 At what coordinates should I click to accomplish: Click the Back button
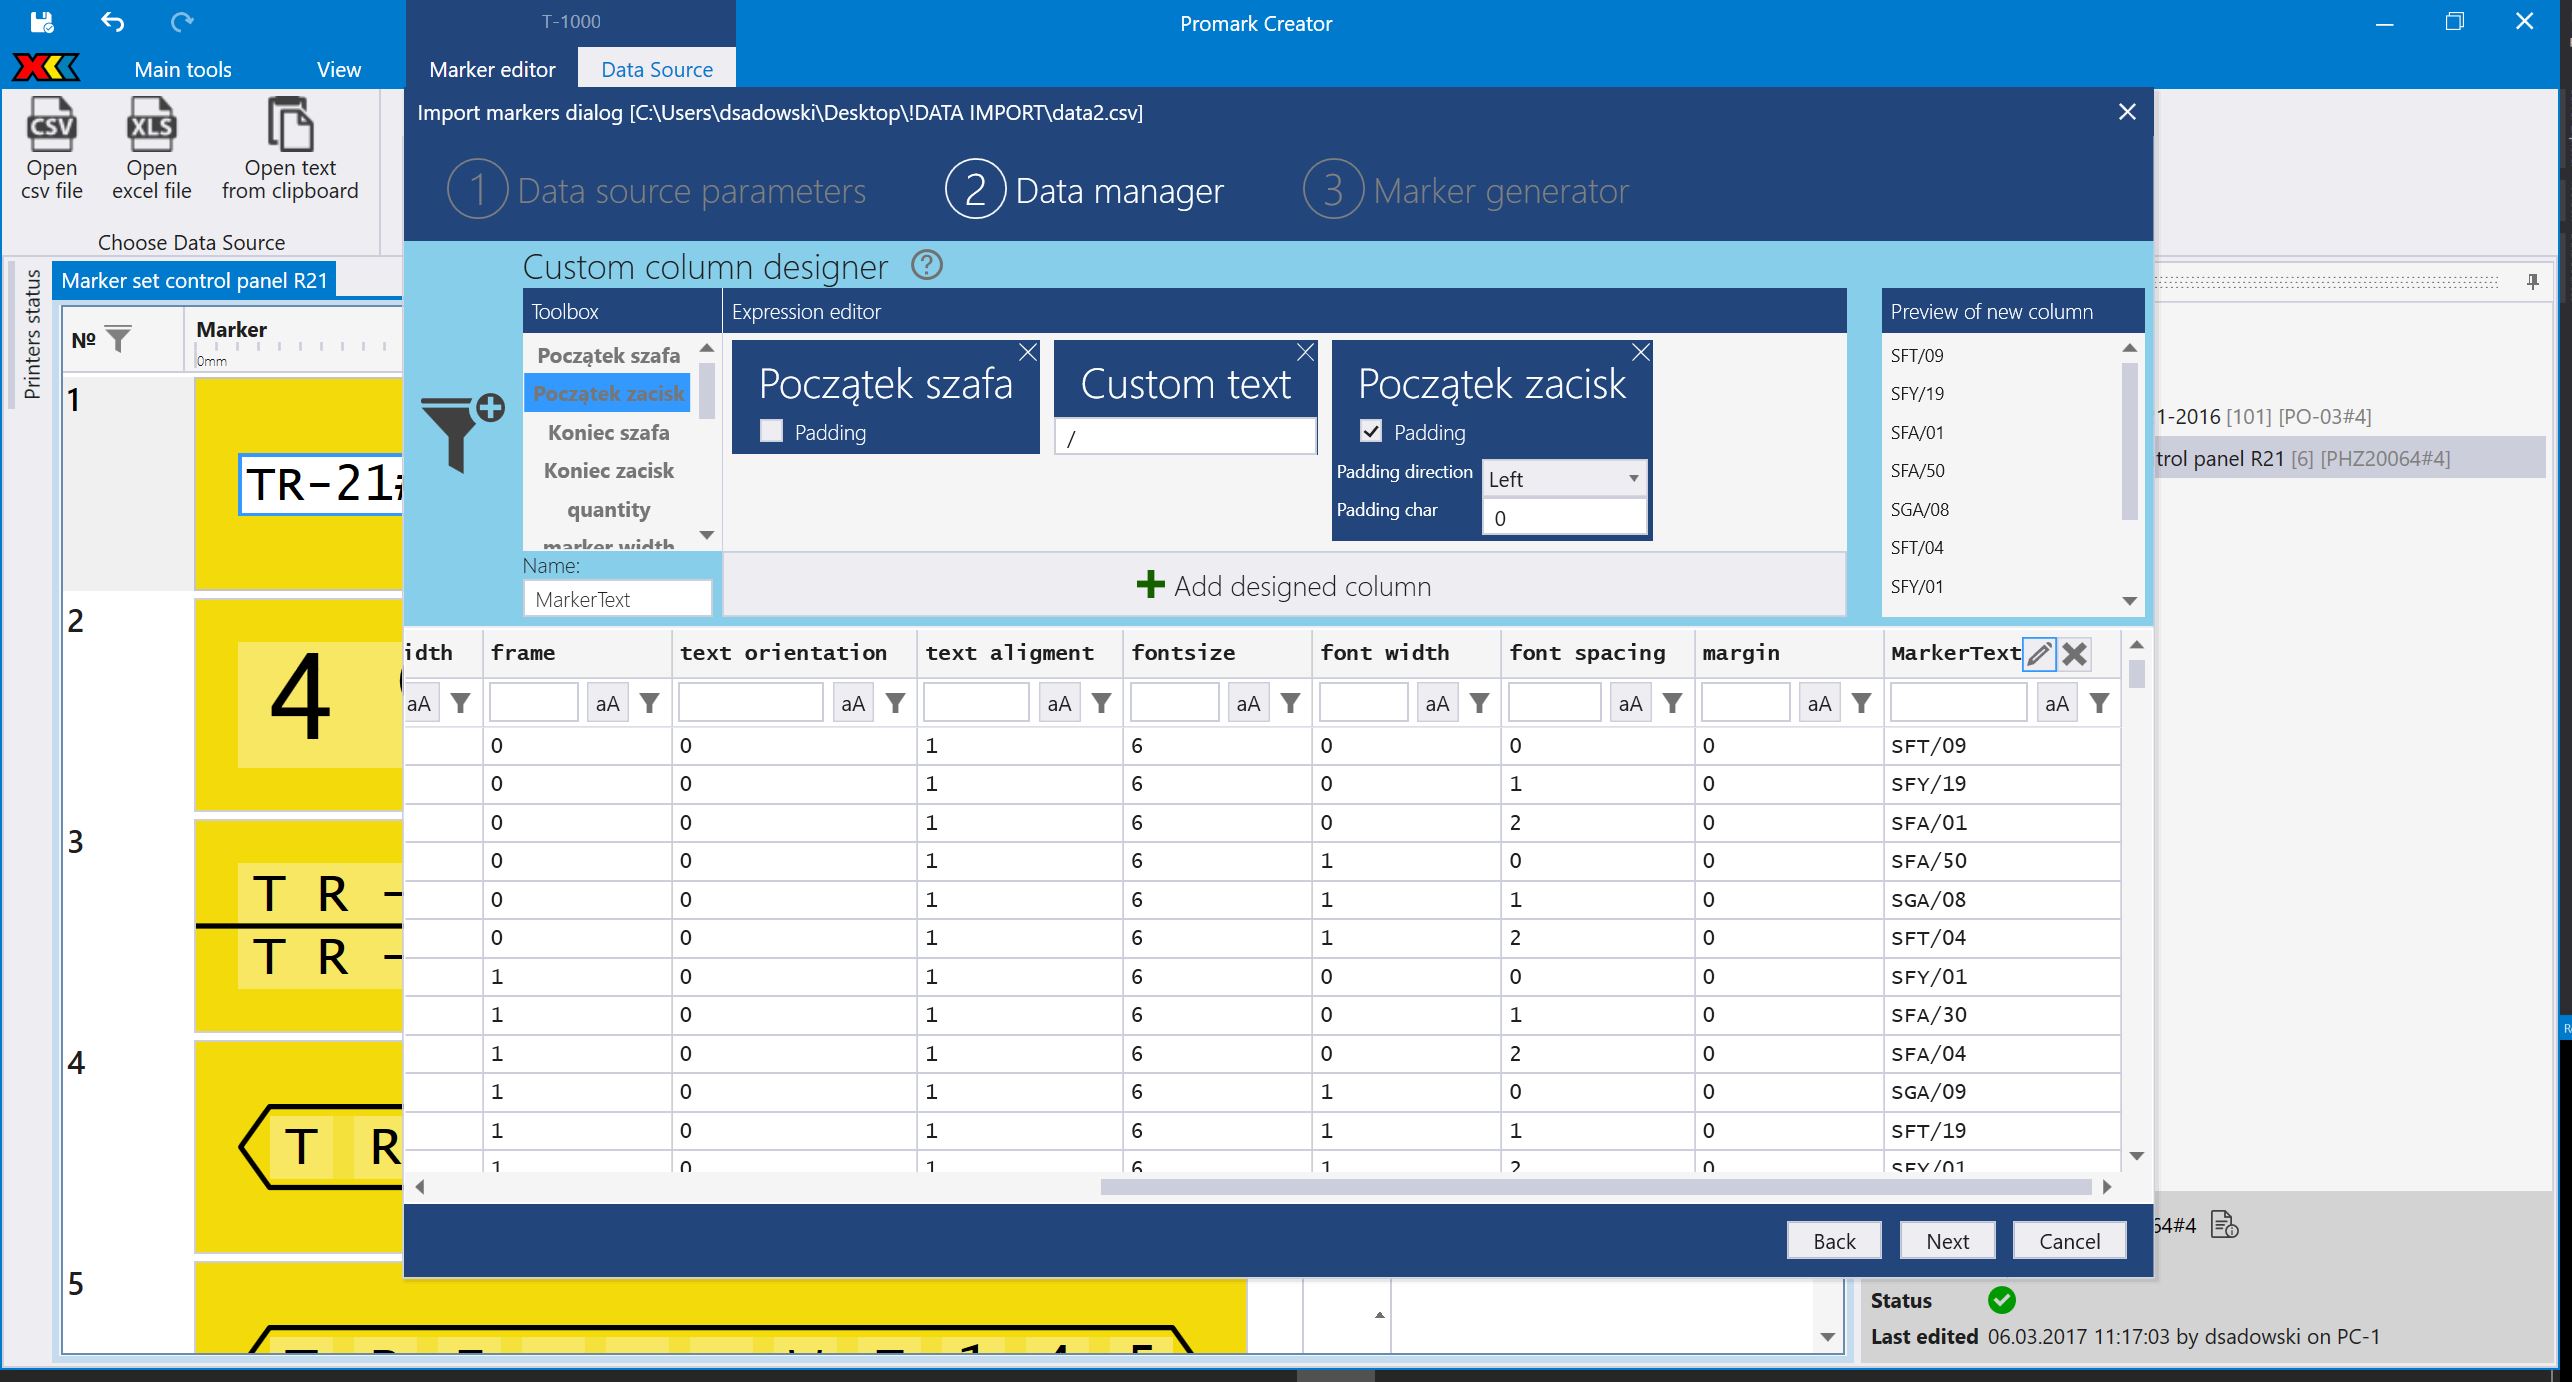[1834, 1241]
